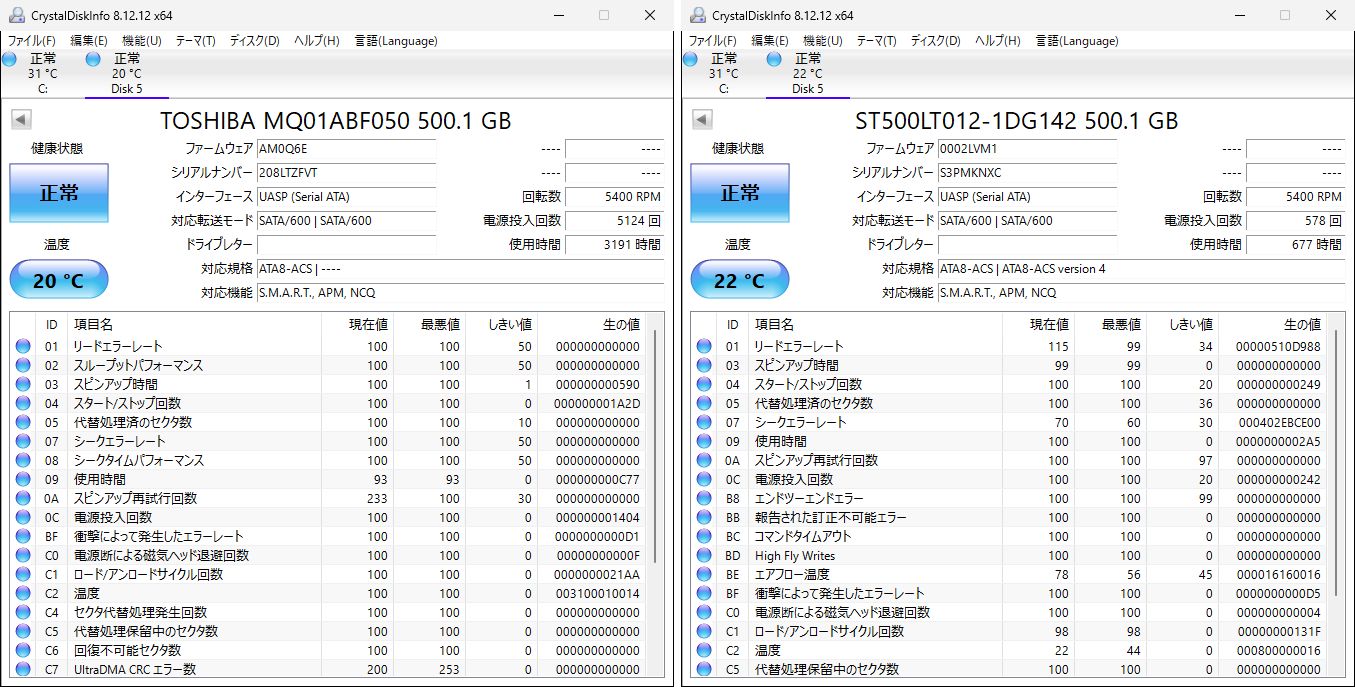Click the 20°C temperature indicator for the Toshiba drive
The width and height of the screenshot is (1355, 687).
pos(58,279)
